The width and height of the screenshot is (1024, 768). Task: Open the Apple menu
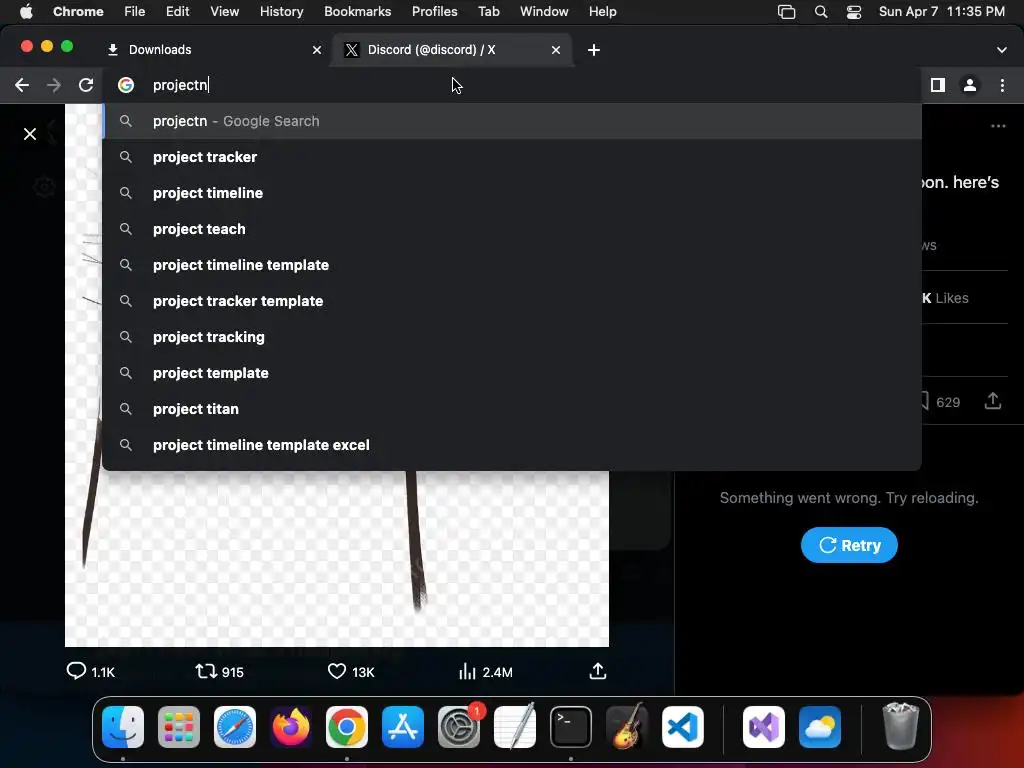pos(26,11)
